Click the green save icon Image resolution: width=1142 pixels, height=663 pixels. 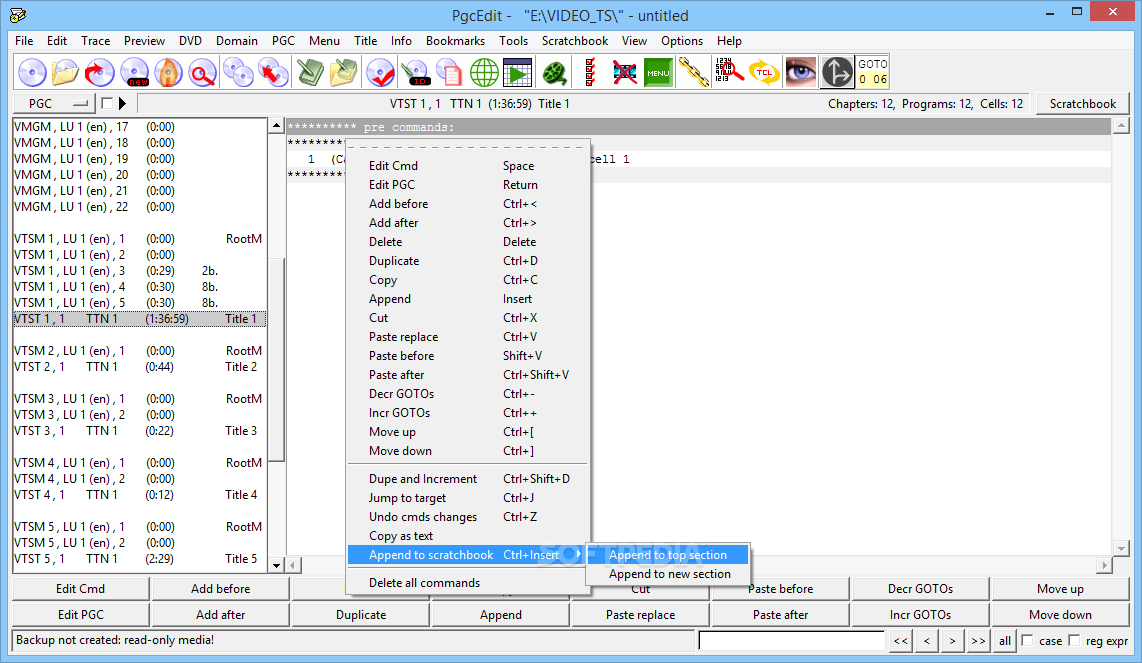tap(310, 72)
